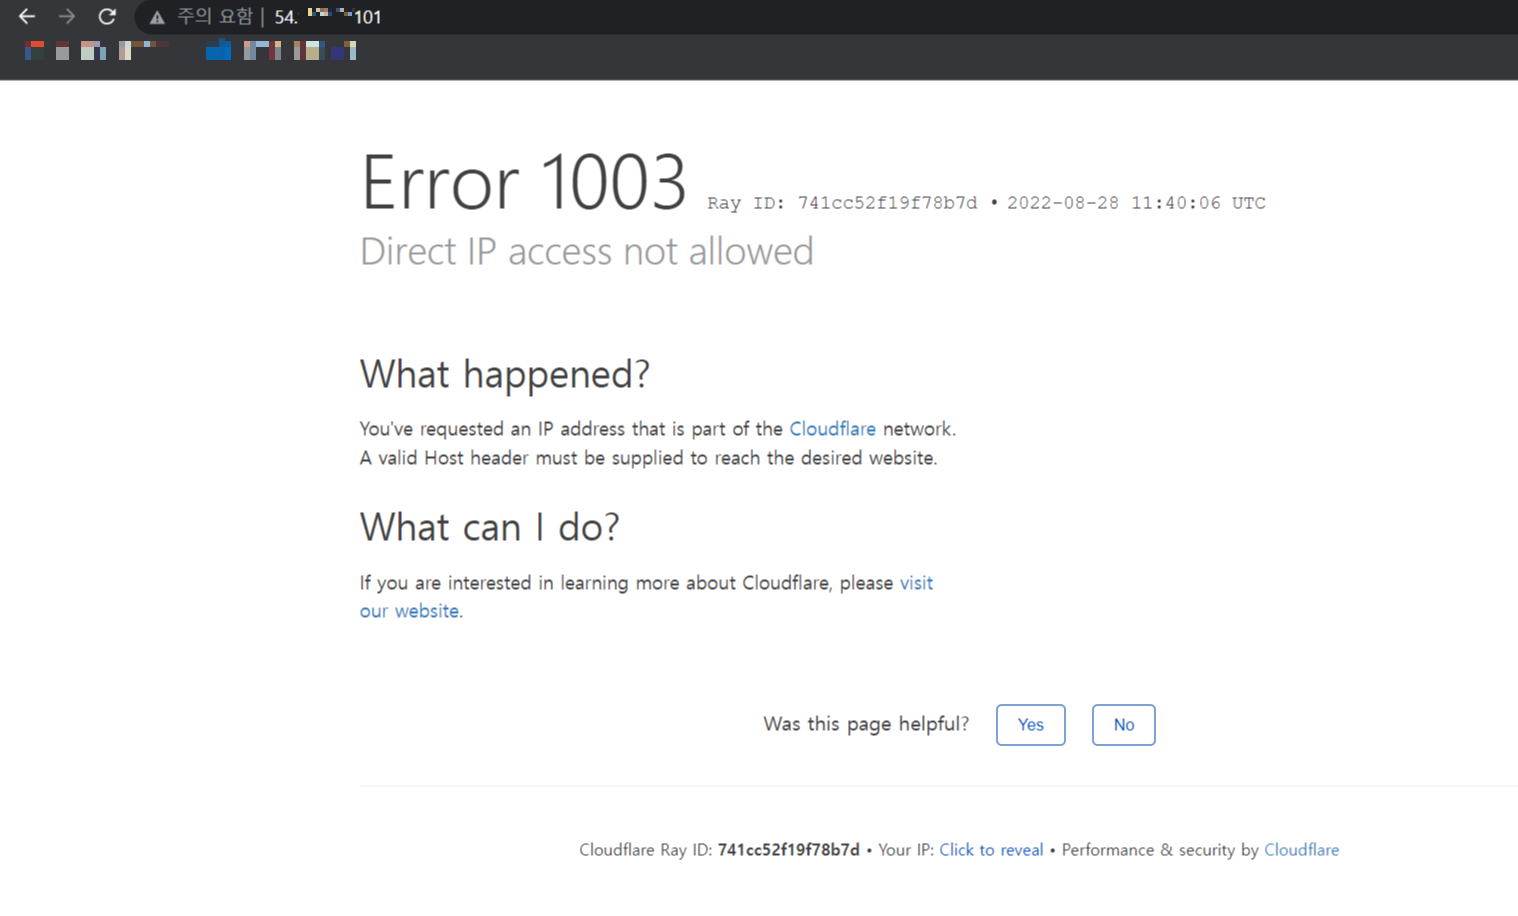Viewport: 1518px width, 916px height.
Task: Click the timestamp 2022-08-28 11:40:06 UTC
Action: (1136, 203)
